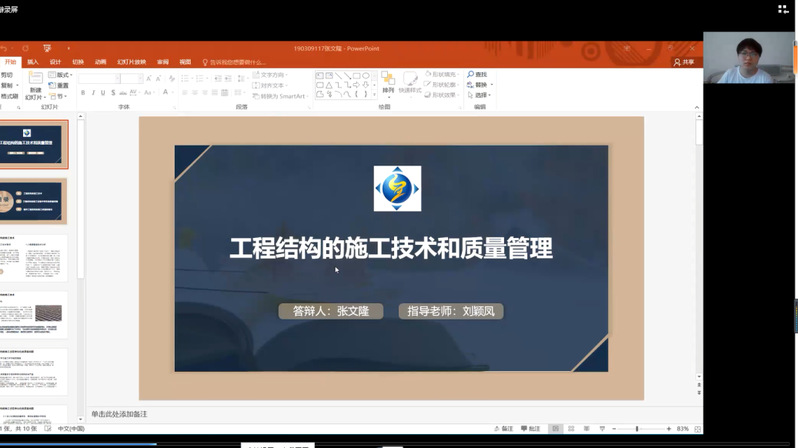Viewport: 798px width, 448px height.
Task: Click Shape Fill (形状填充) button
Action: click(441, 74)
